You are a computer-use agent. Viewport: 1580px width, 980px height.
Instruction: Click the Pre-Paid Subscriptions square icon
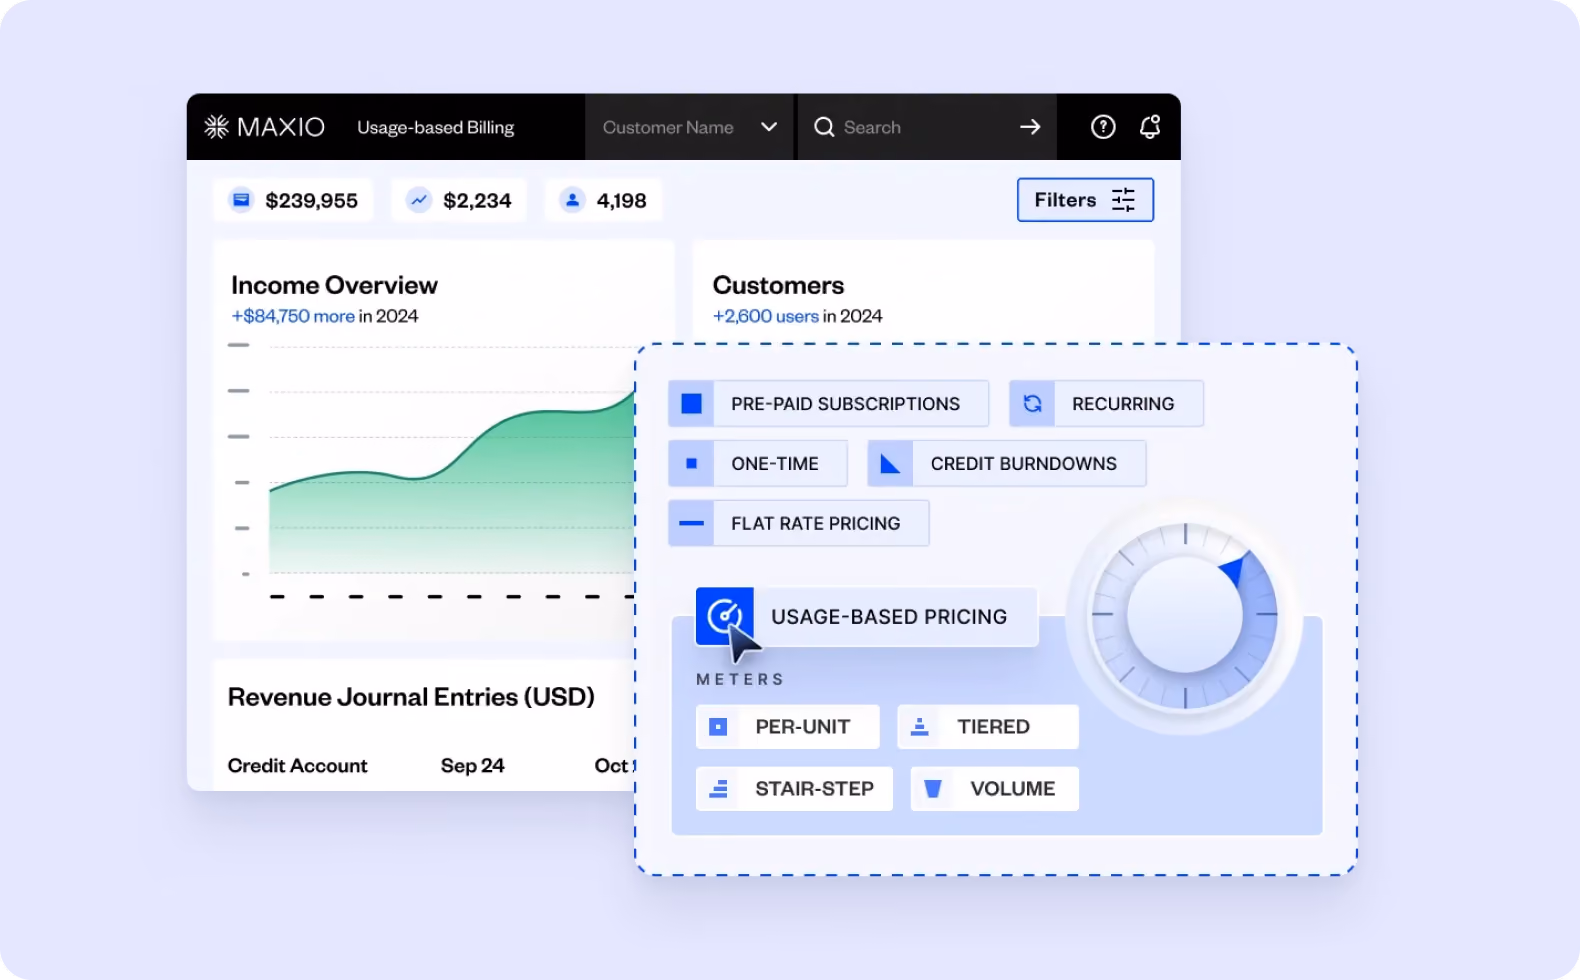click(691, 404)
